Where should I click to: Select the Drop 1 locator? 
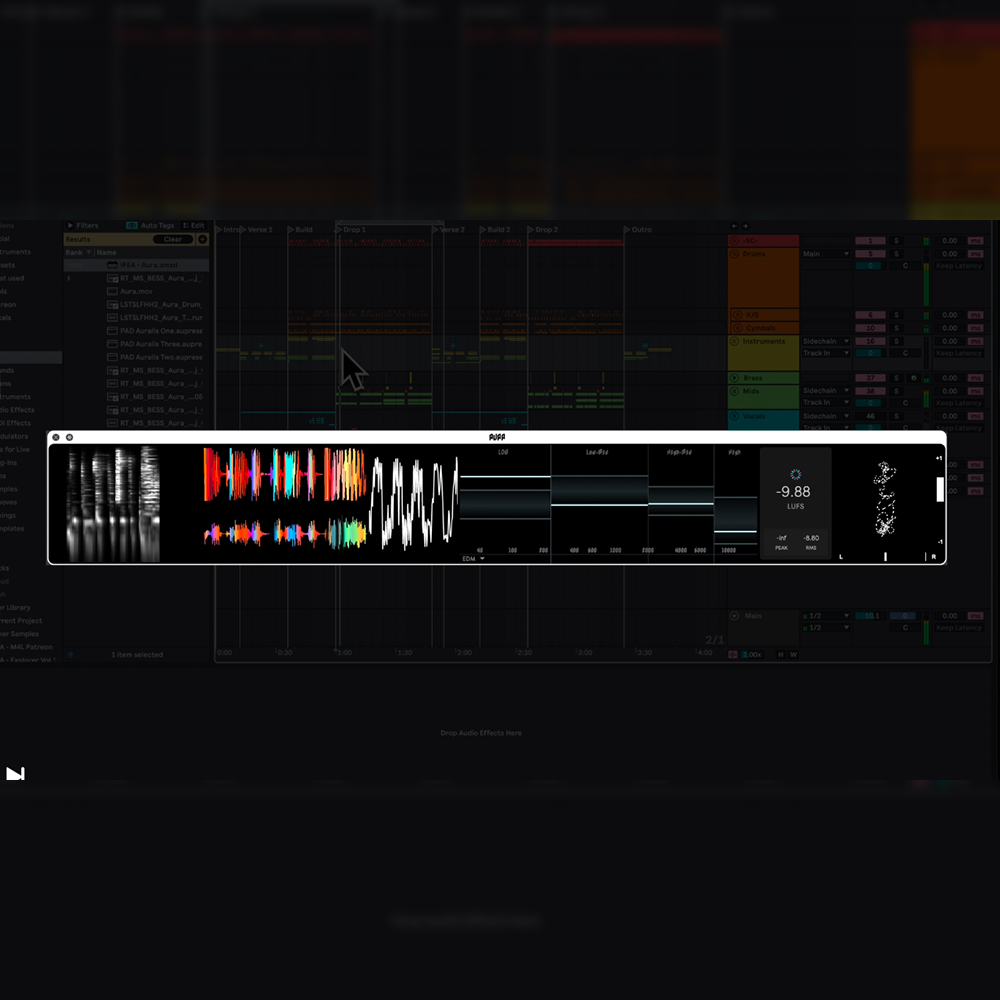(x=350, y=230)
